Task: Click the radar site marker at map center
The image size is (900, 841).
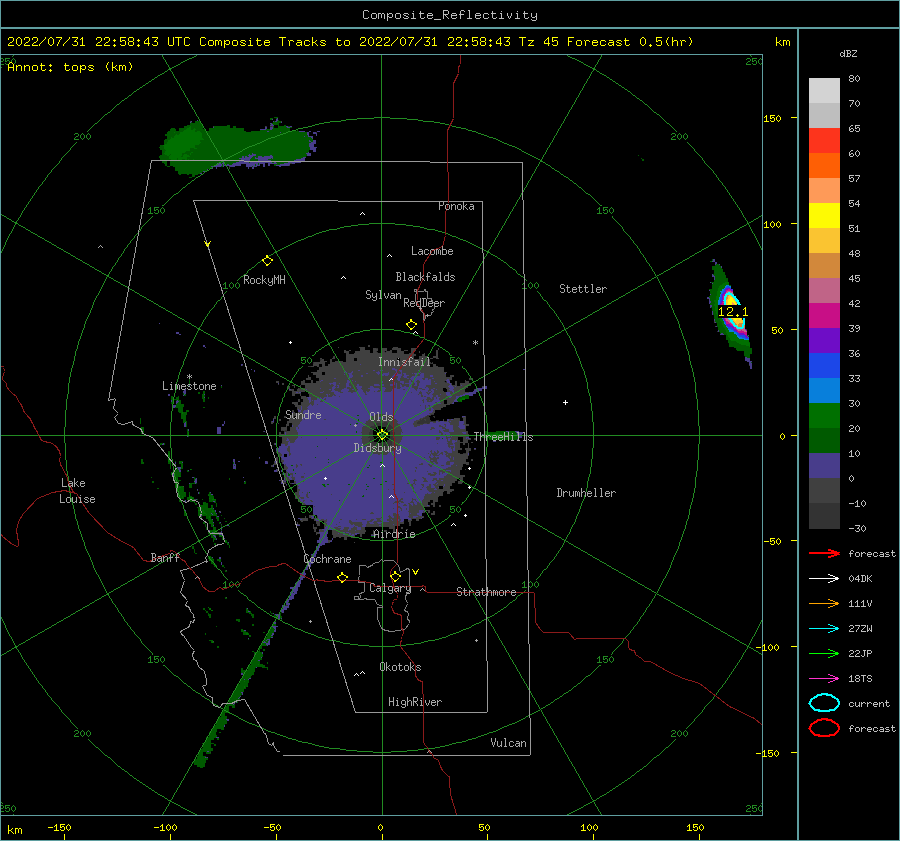Action: 382,435
